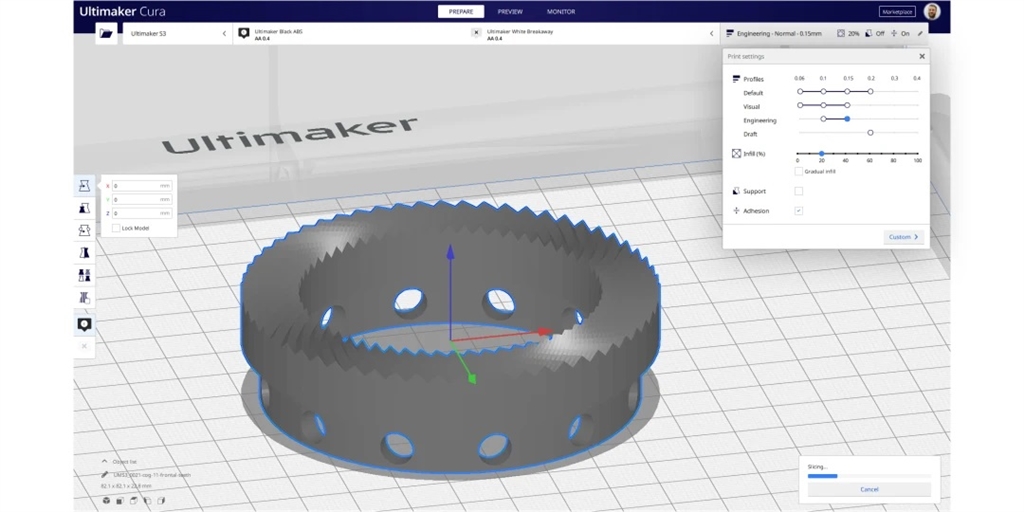Image resolution: width=1024 pixels, height=512 pixels.
Task: Open Per Model Settings tool
Action: click(84, 275)
